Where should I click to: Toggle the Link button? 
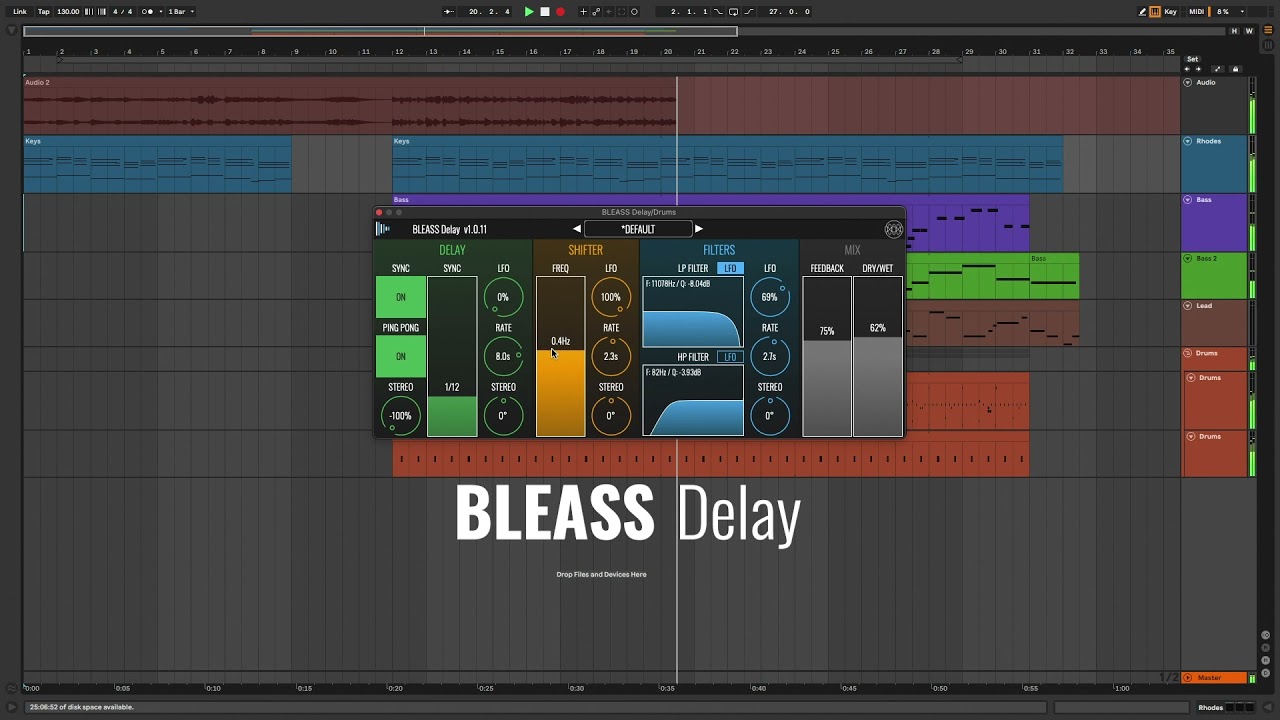click(20, 12)
